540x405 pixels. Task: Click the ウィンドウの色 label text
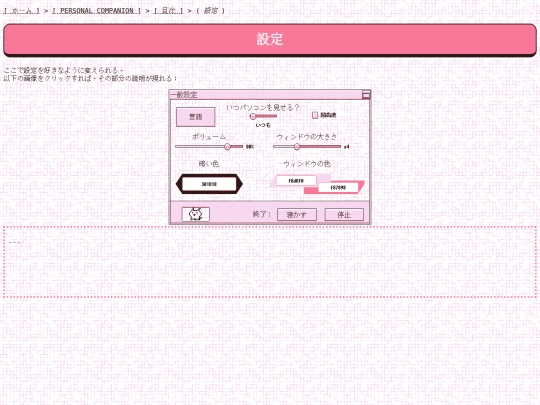pyautogui.click(x=307, y=164)
